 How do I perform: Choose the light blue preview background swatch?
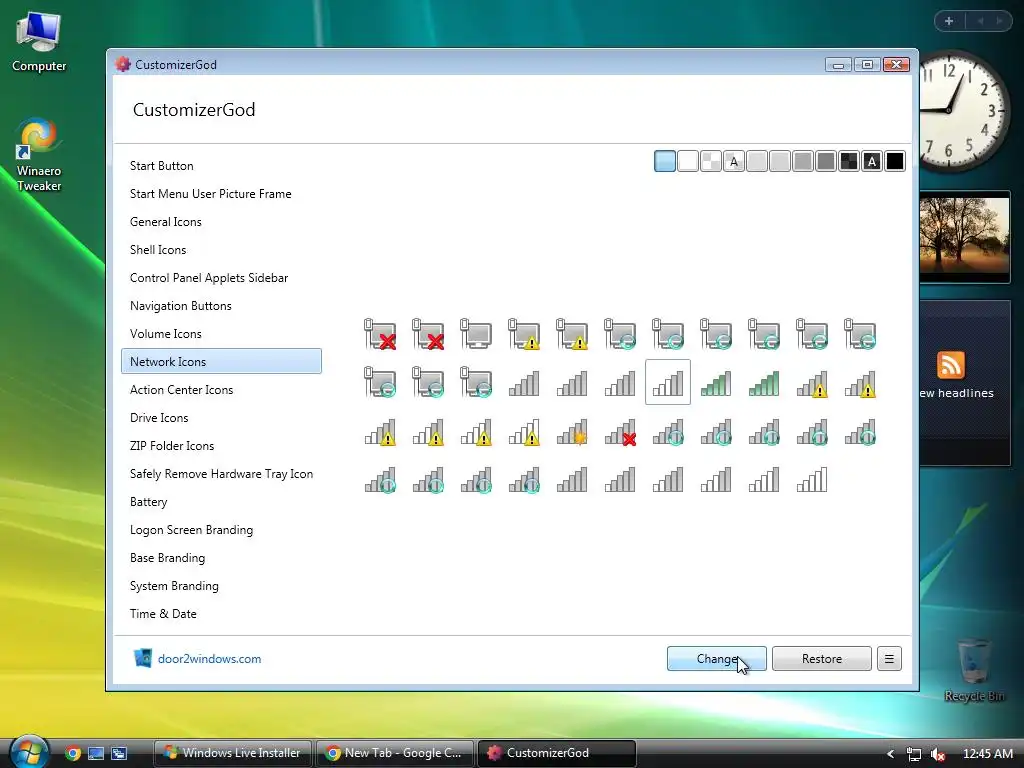[x=665, y=161]
